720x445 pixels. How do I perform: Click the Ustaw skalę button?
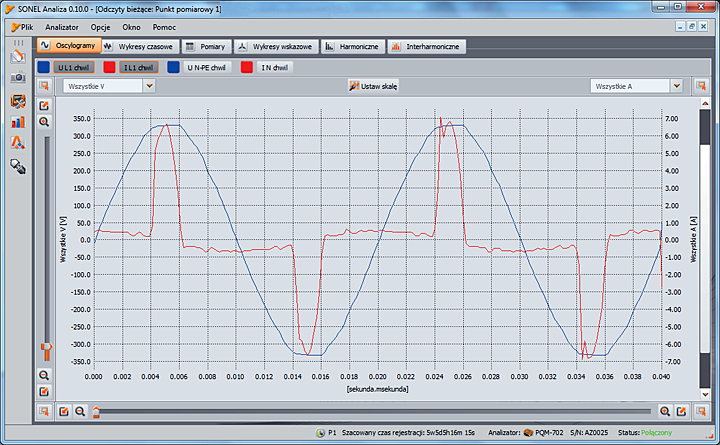point(374,86)
